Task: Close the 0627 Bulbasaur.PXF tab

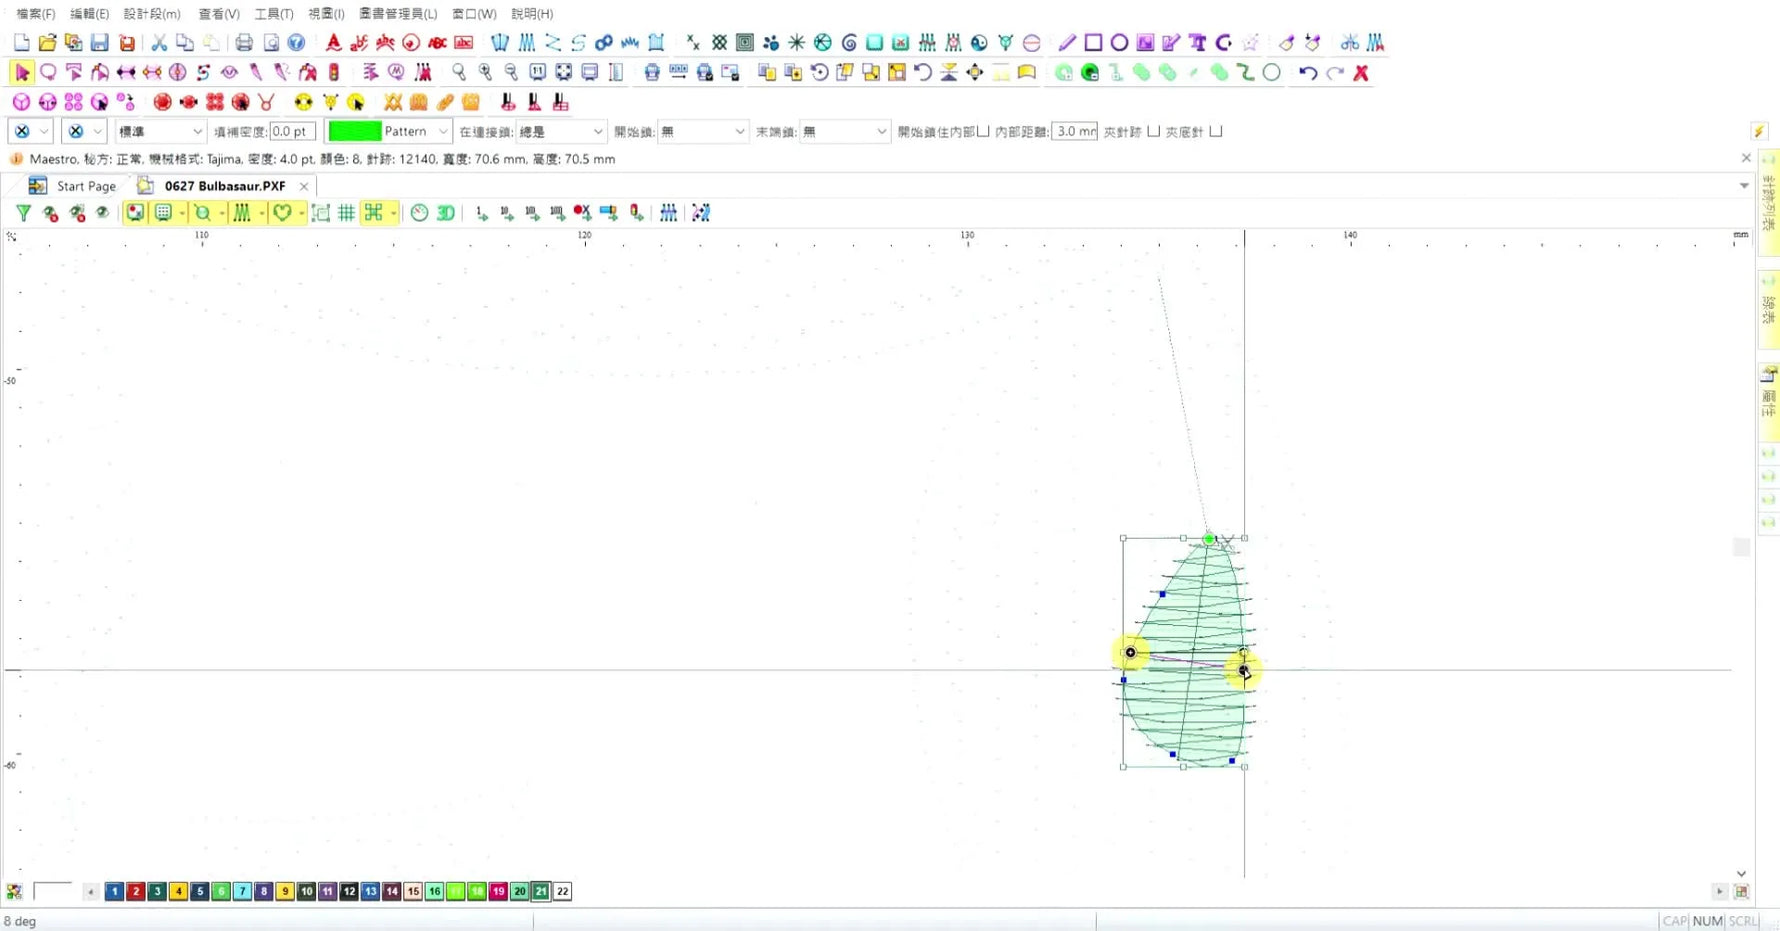Action: tap(304, 186)
